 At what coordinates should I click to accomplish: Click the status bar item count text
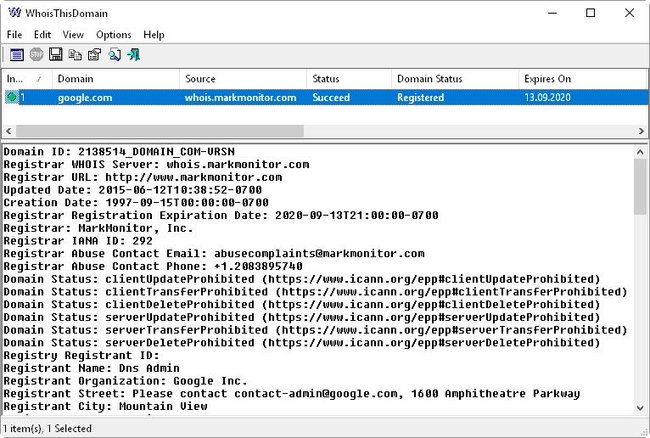pos(47,428)
